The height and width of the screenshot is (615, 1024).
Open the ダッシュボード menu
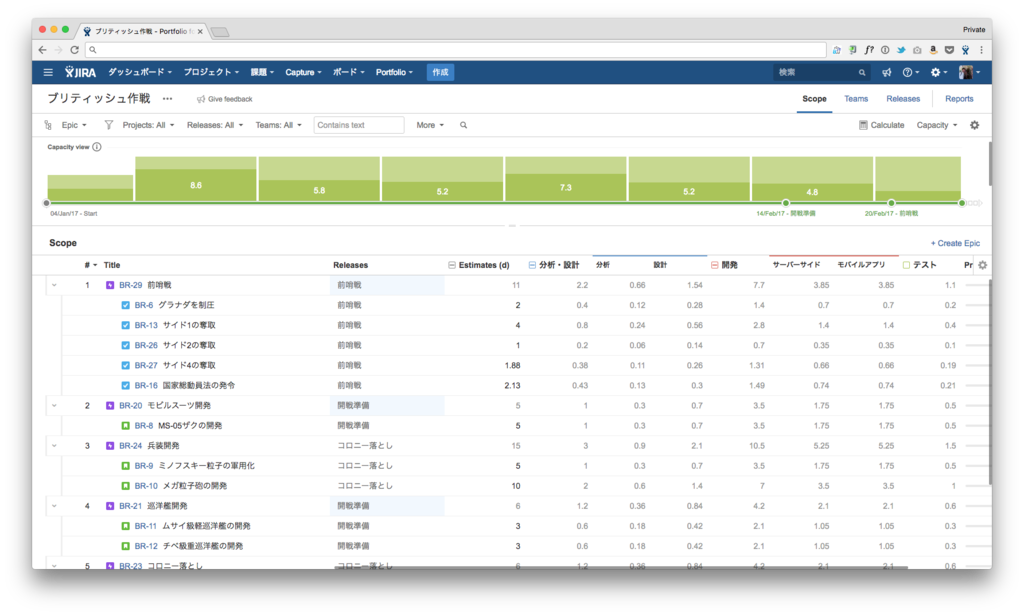[140, 72]
